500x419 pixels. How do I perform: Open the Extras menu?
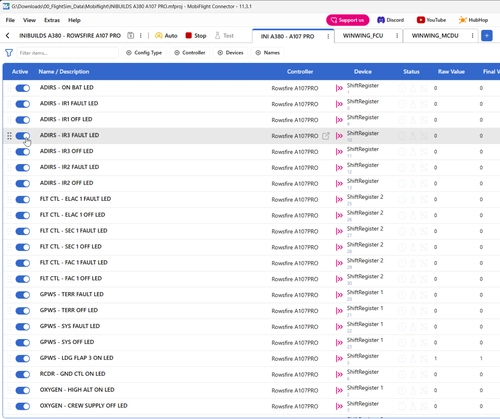coord(52,20)
